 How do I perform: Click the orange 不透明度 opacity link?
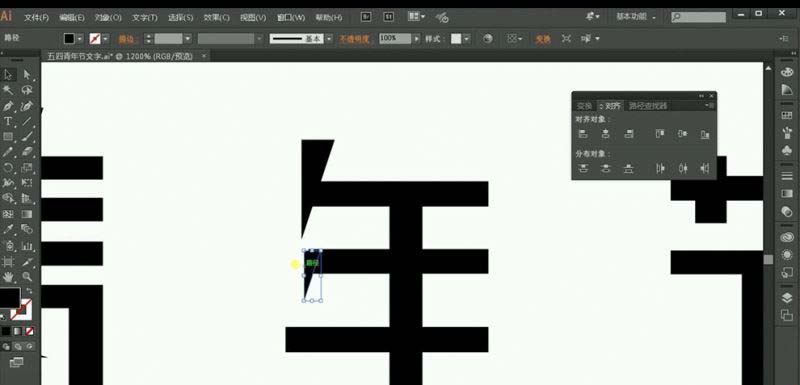point(355,39)
